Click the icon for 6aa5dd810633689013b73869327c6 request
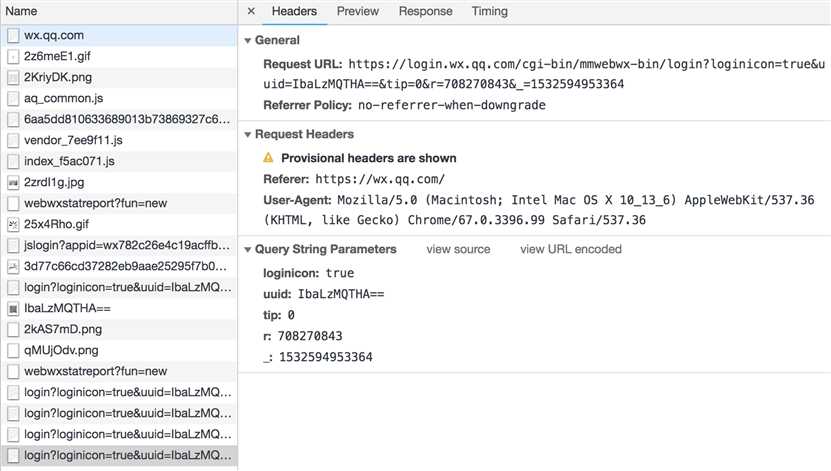Viewport: 831px width, 471px height. pos(13,120)
